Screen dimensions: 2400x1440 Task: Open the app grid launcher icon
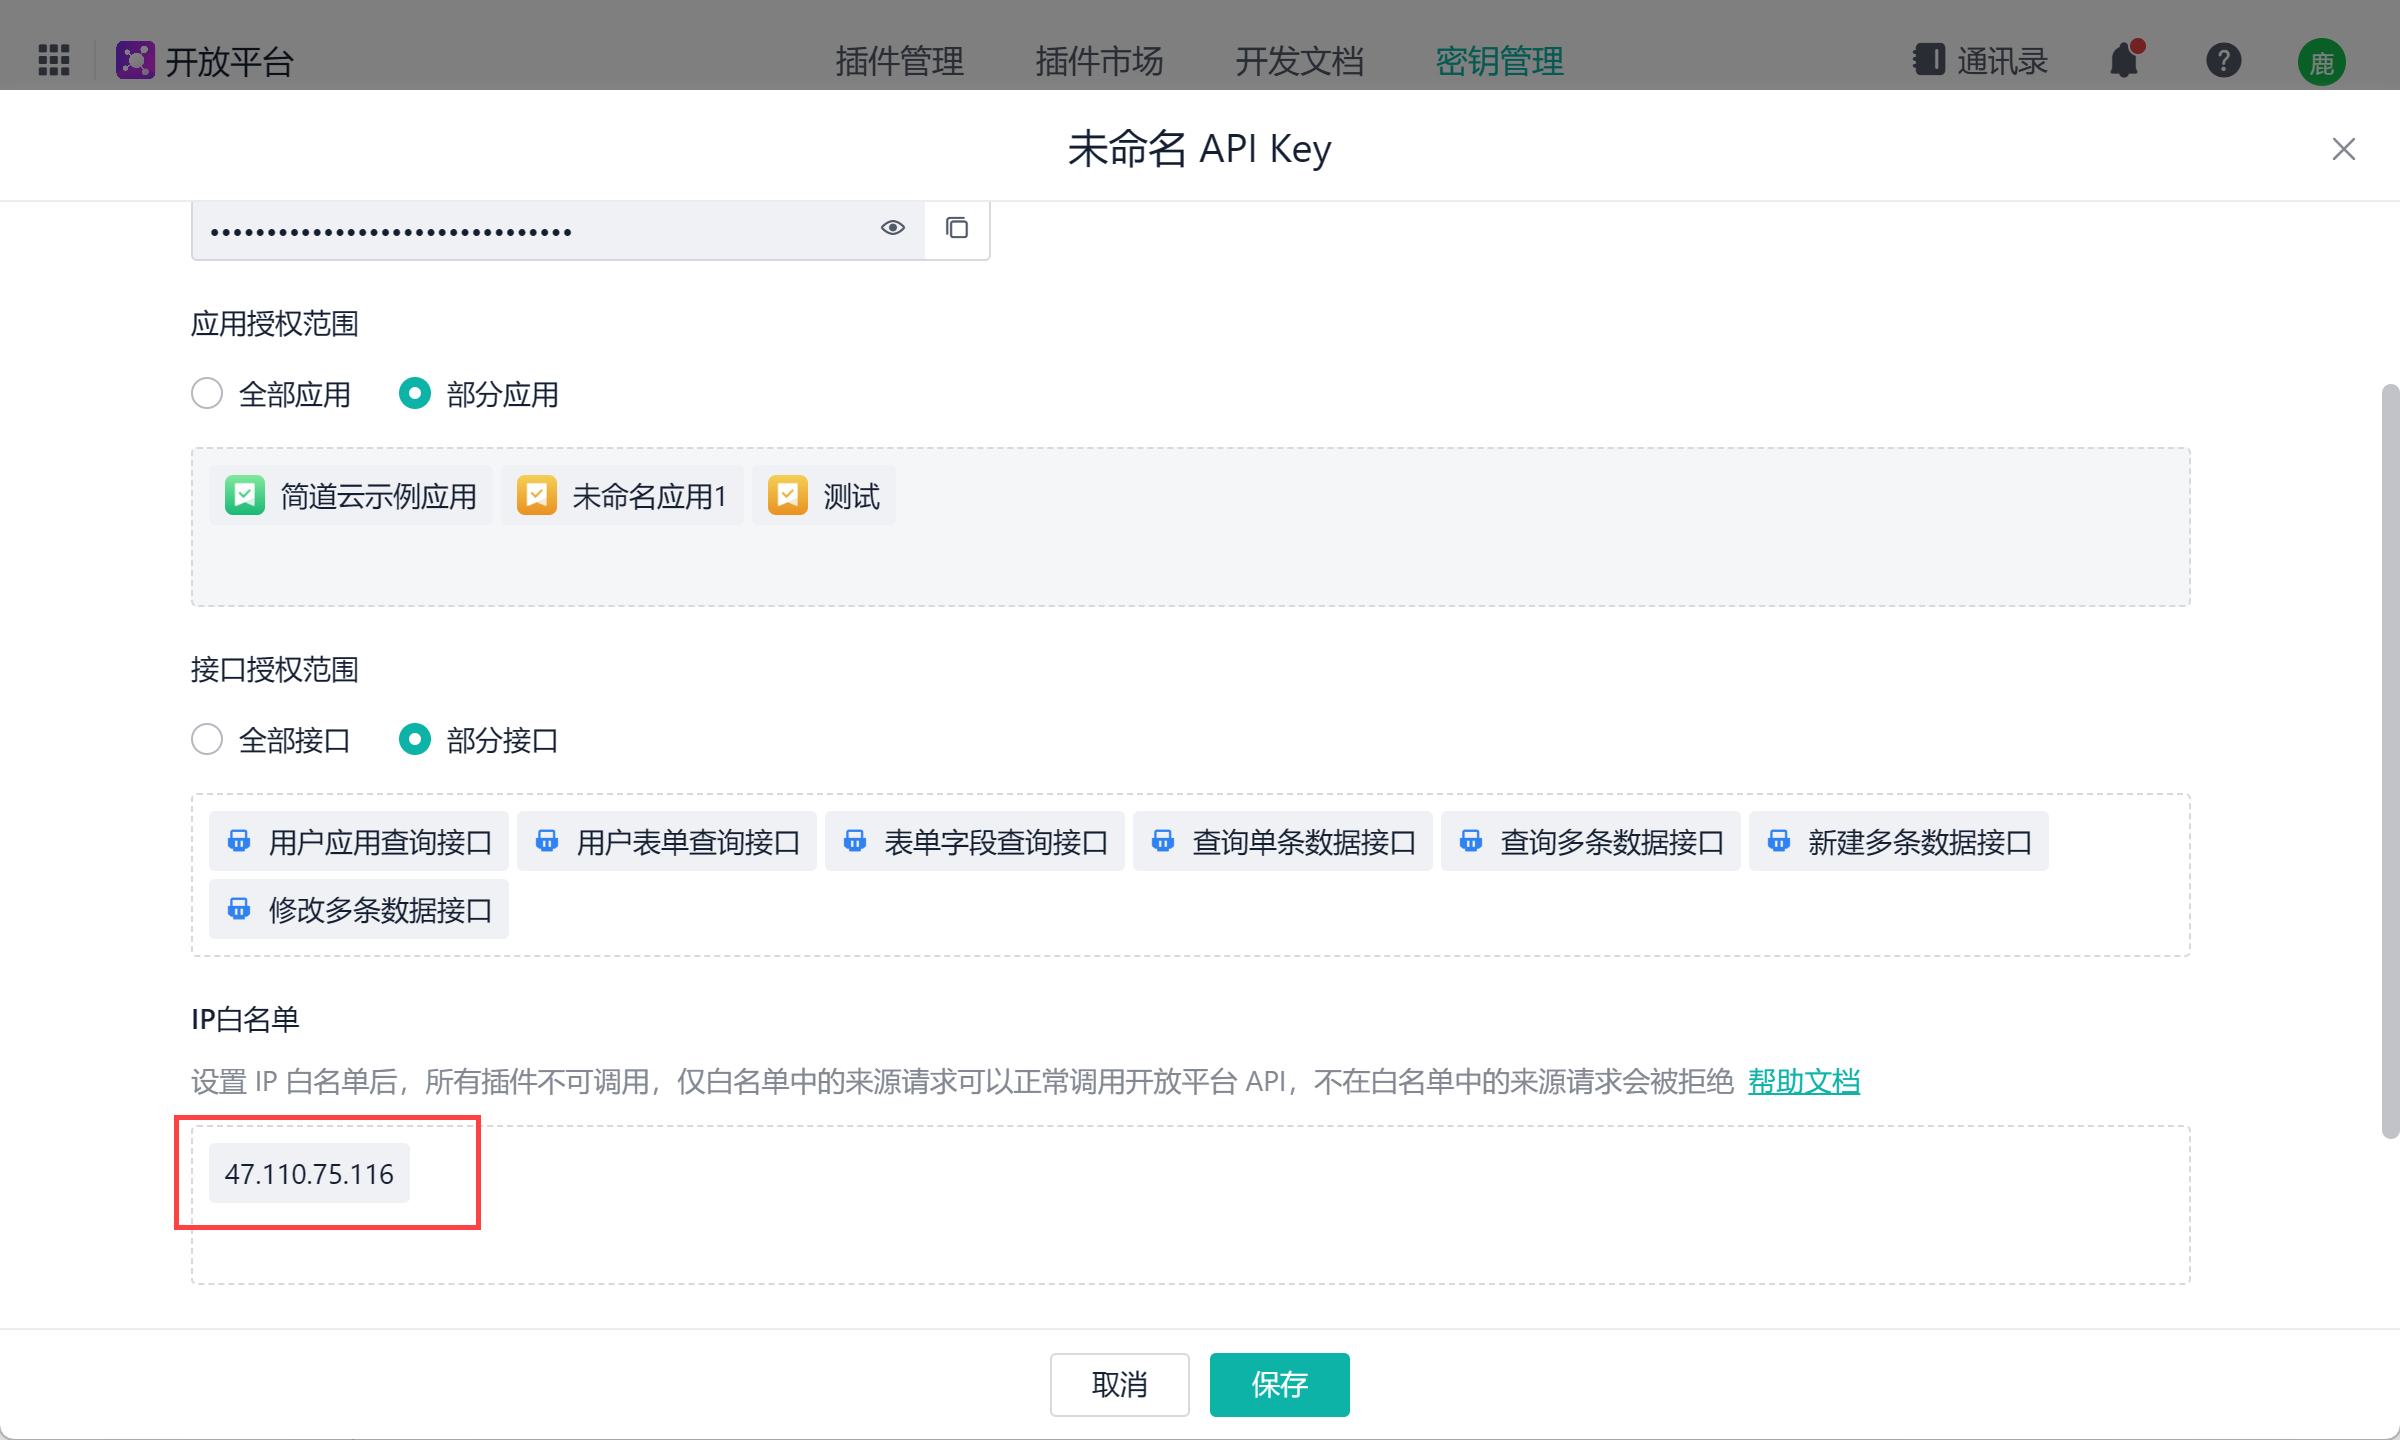point(54,60)
